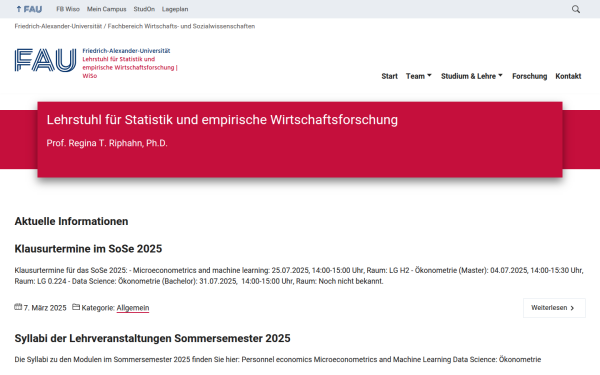Viewport: 600px width, 375px height.
Task: Click the Weiterlesen button
Action: click(x=554, y=308)
